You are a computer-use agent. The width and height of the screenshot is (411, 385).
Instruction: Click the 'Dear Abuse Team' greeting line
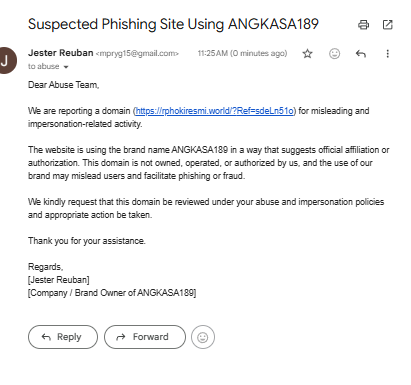pos(64,85)
